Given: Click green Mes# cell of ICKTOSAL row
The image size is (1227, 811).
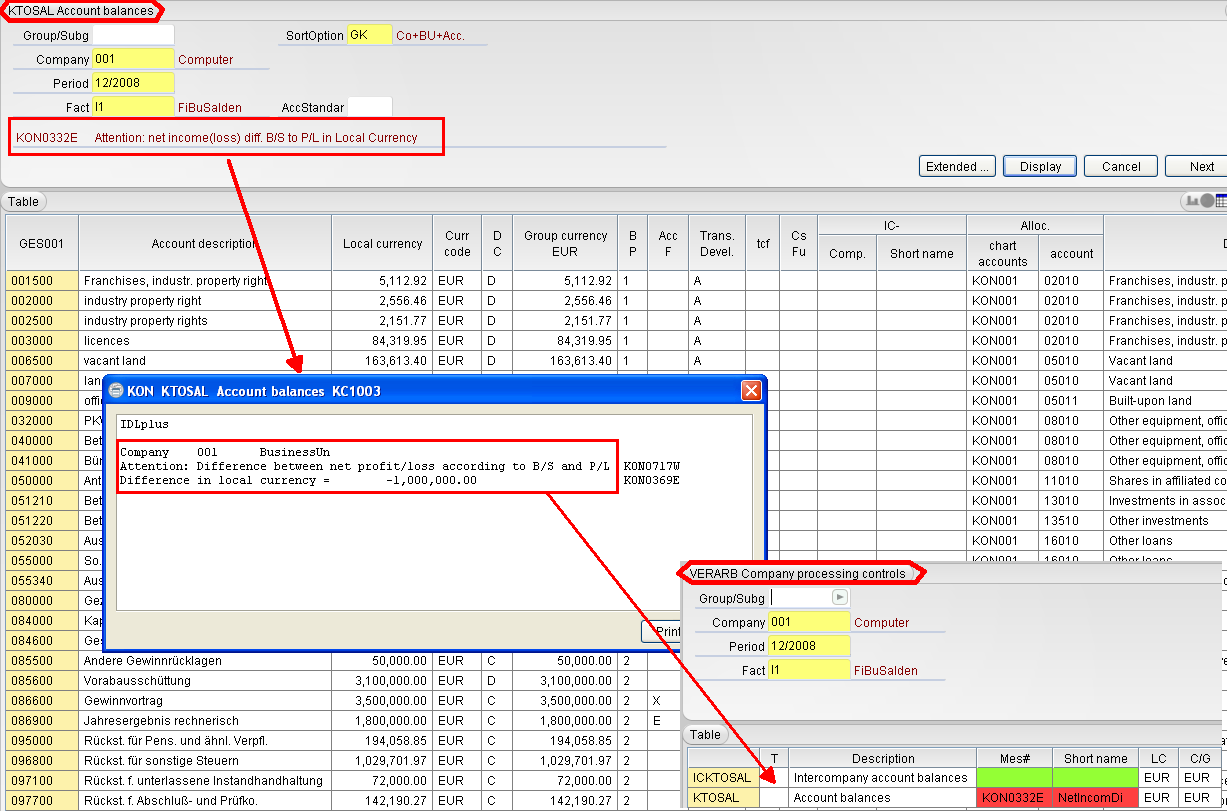Looking at the screenshot, I should pyautogui.click(x=1014, y=777).
